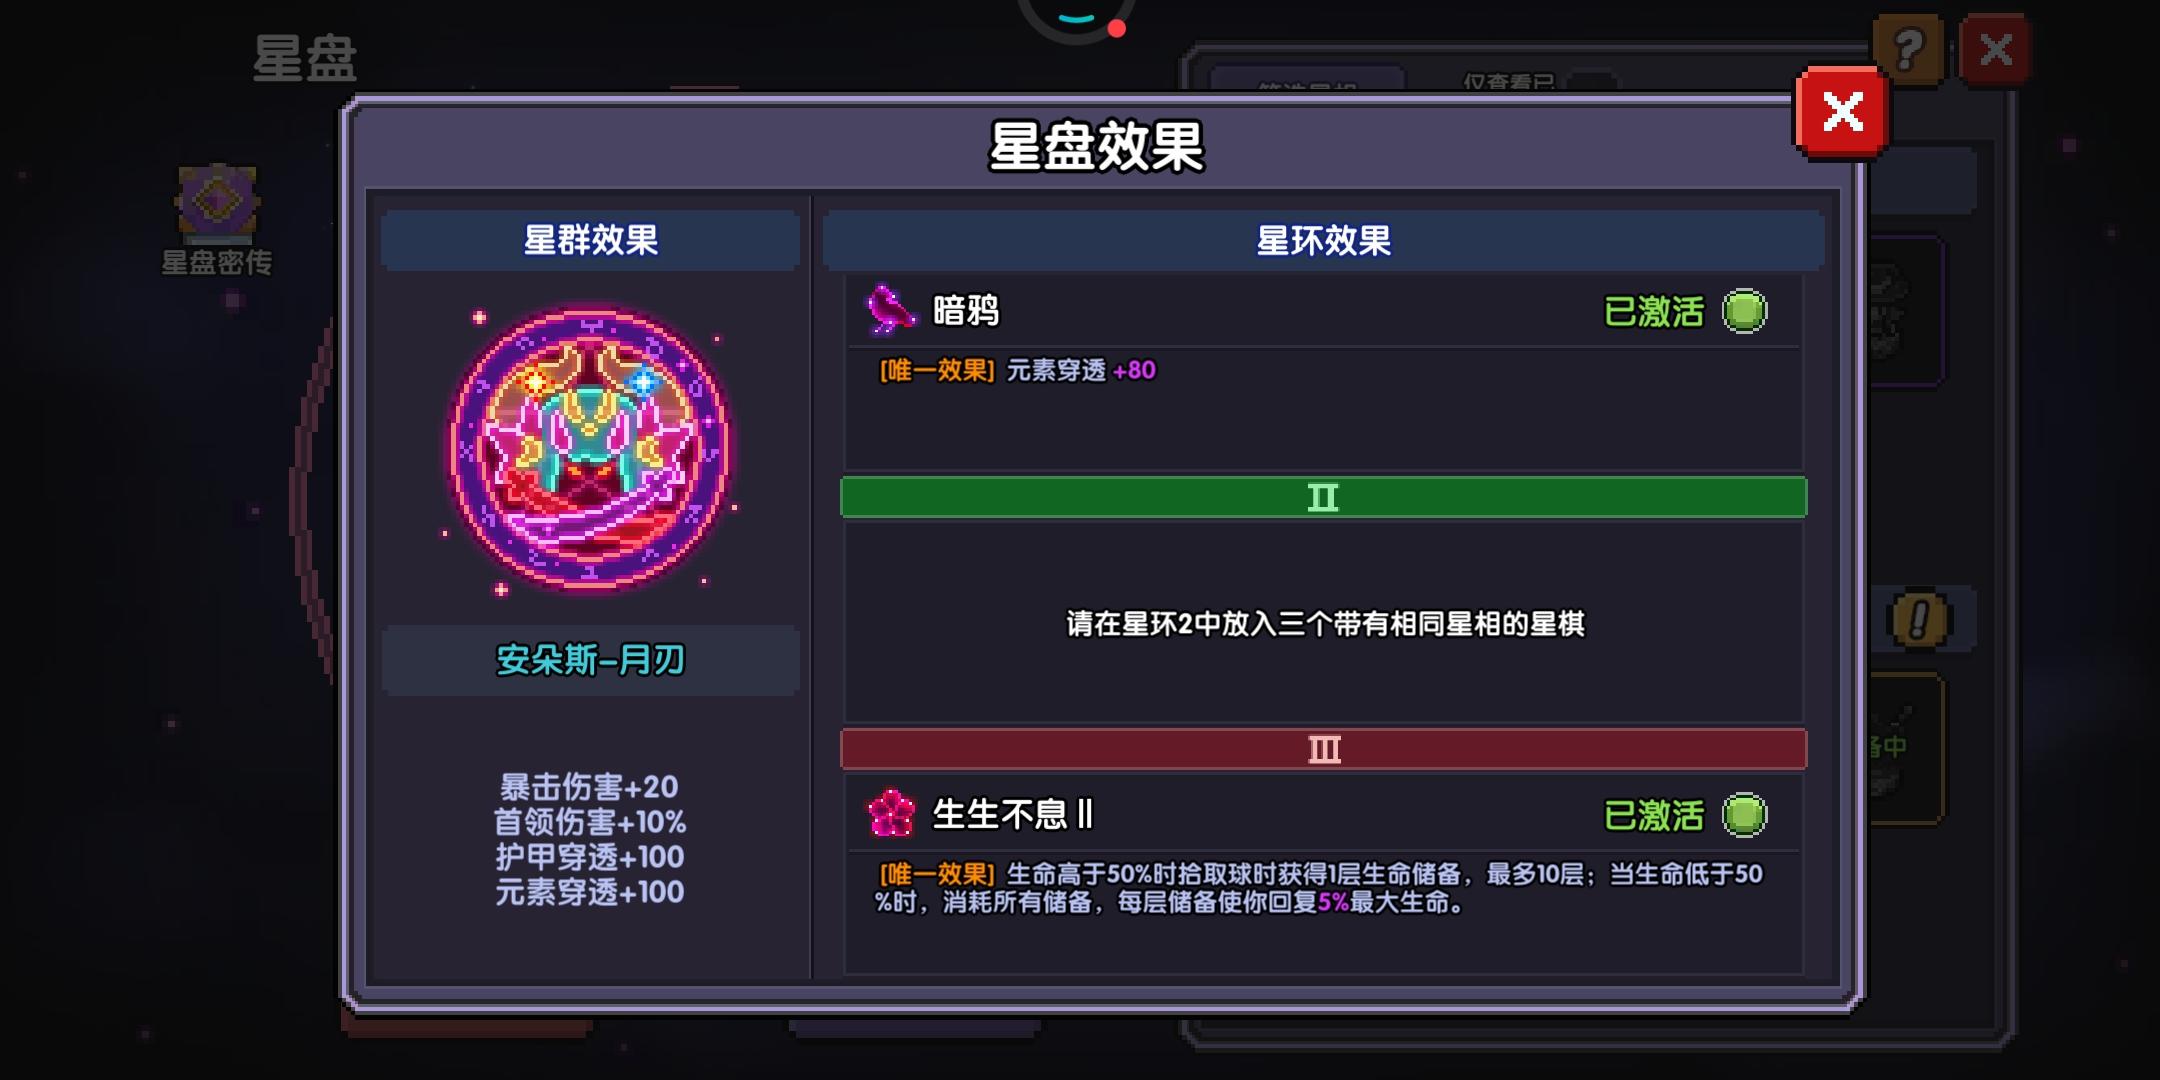Click the neon star-disc emblem artwork

point(590,448)
